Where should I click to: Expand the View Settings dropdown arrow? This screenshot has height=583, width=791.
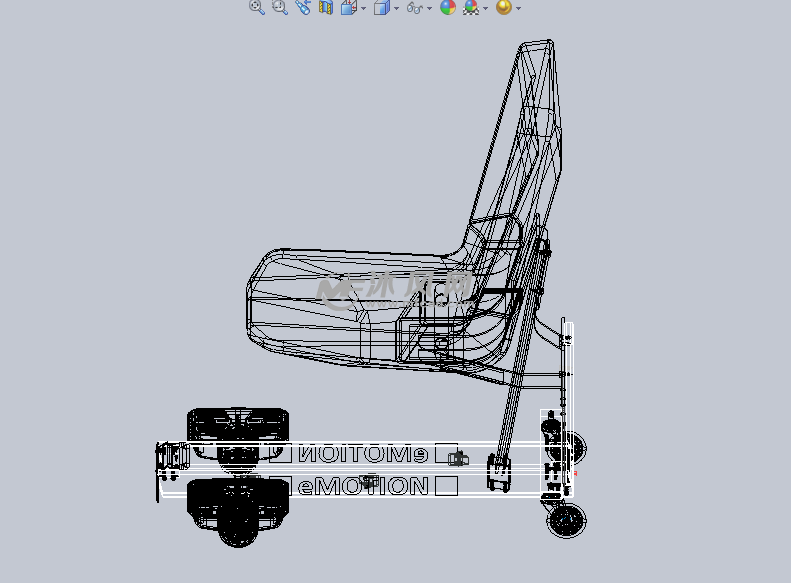(518, 9)
